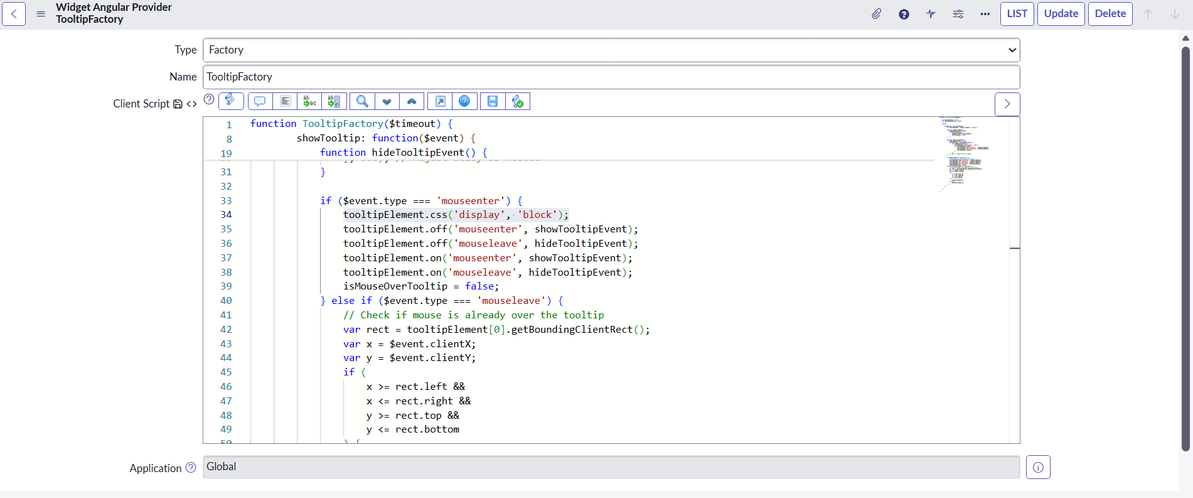Click the blue save script icon in toolbar
Image resolution: width=1193 pixels, height=498 pixels.
point(492,101)
